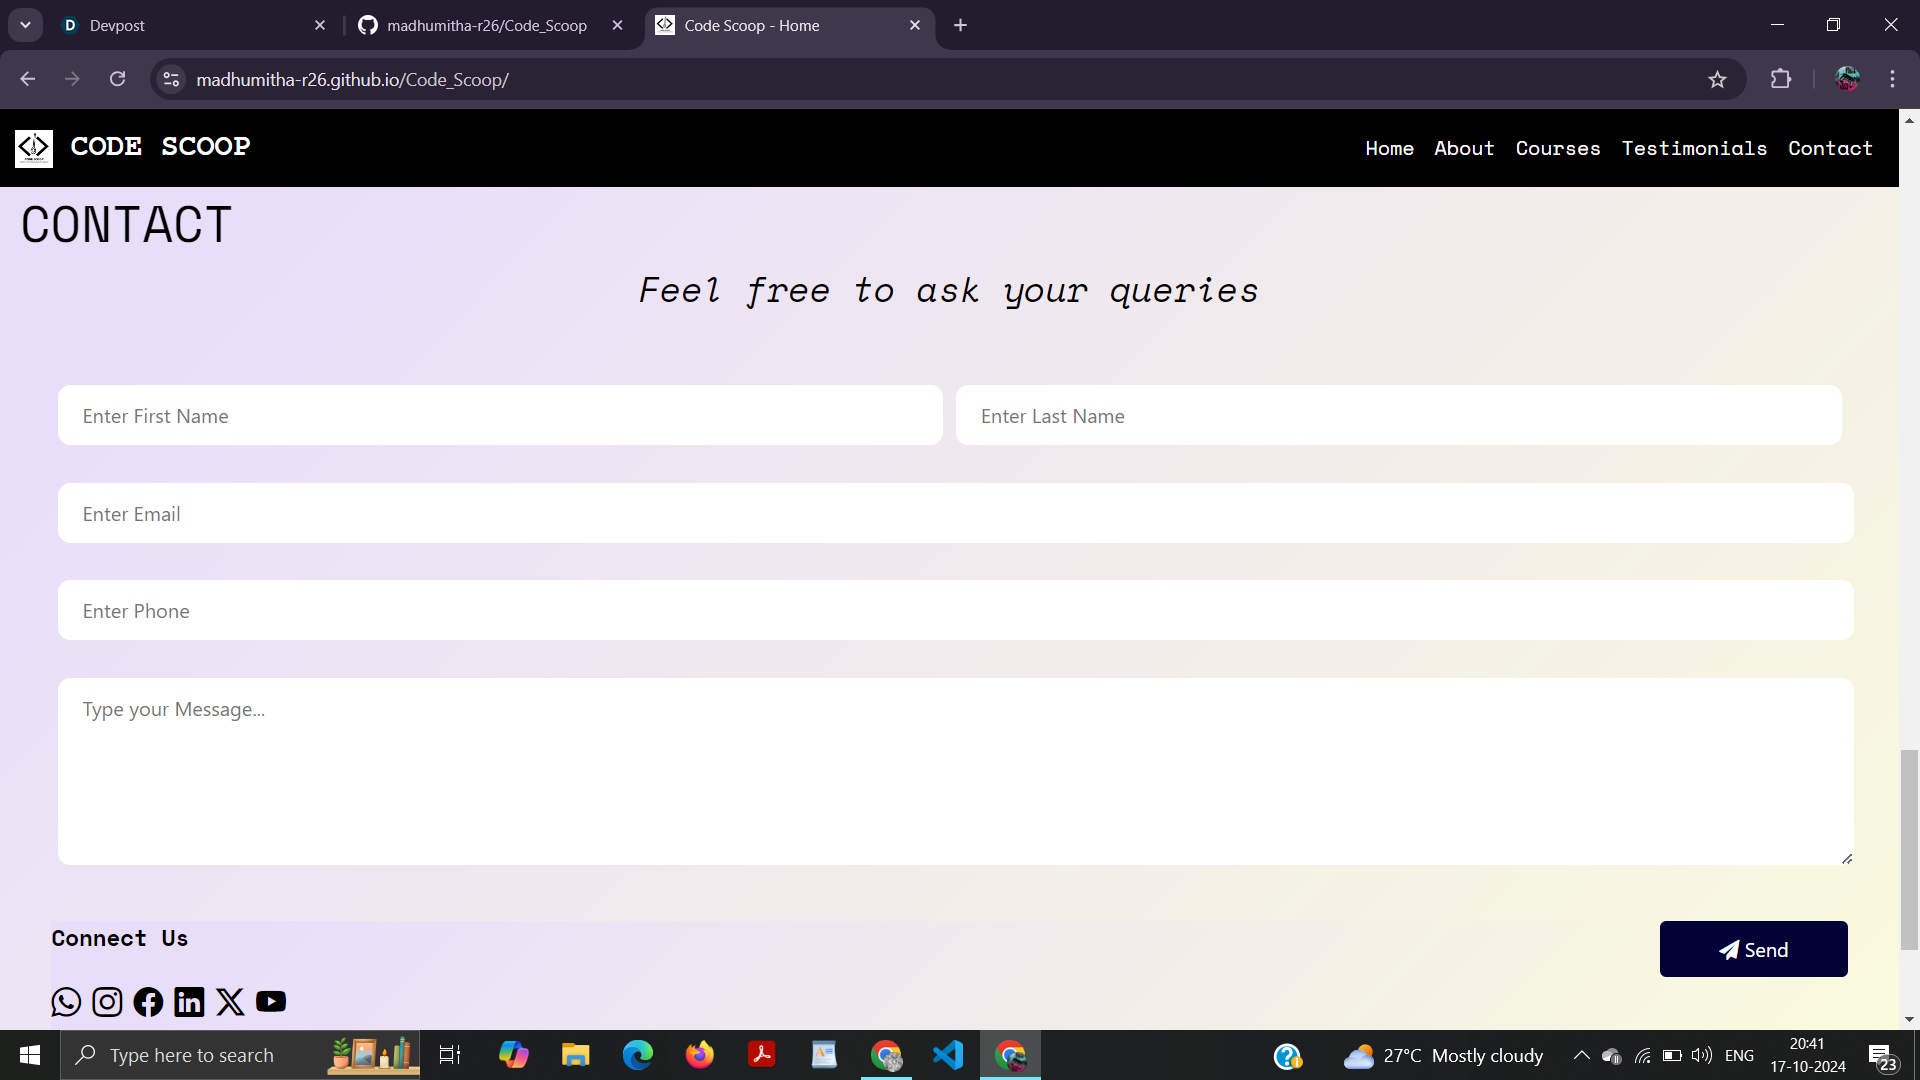Open the Facebook social icon
Image resolution: width=1920 pixels, height=1080 pixels.
(x=148, y=1002)
